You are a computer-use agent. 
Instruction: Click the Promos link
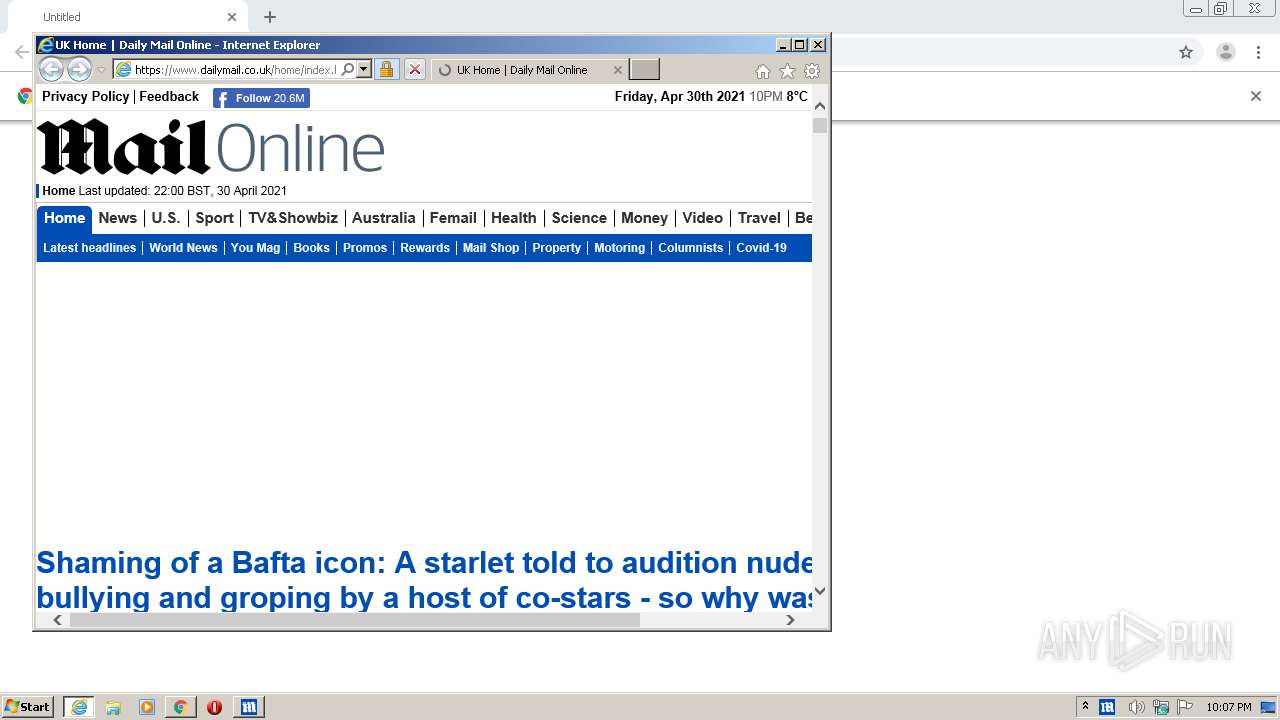click(x=365, y=248)
